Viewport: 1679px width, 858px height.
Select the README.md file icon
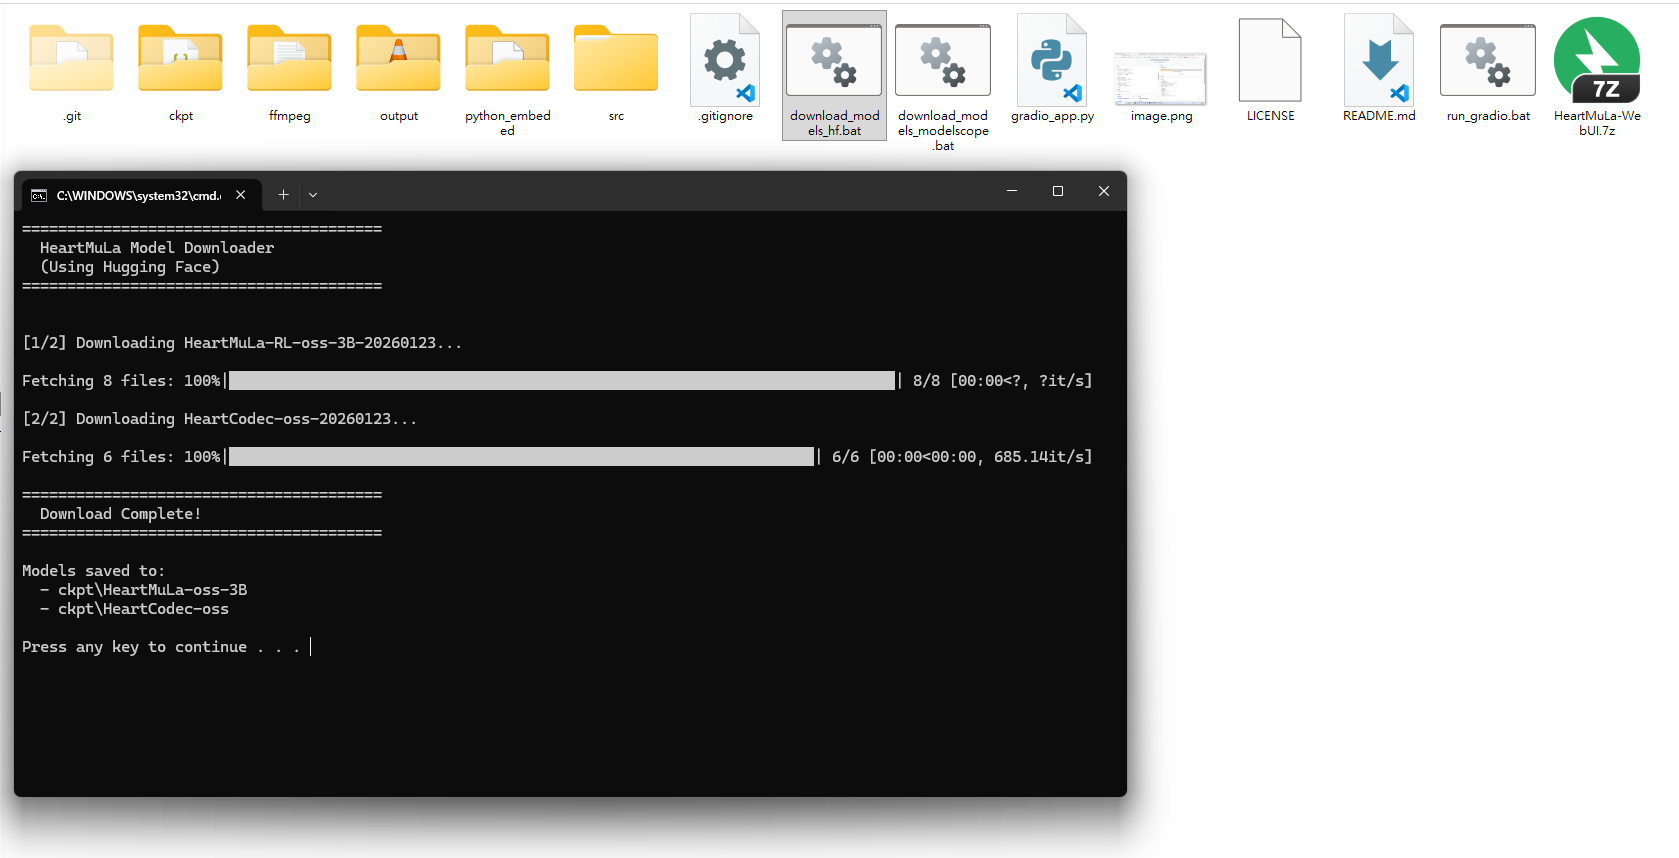pyautogui.click(x=1379, y=60)
